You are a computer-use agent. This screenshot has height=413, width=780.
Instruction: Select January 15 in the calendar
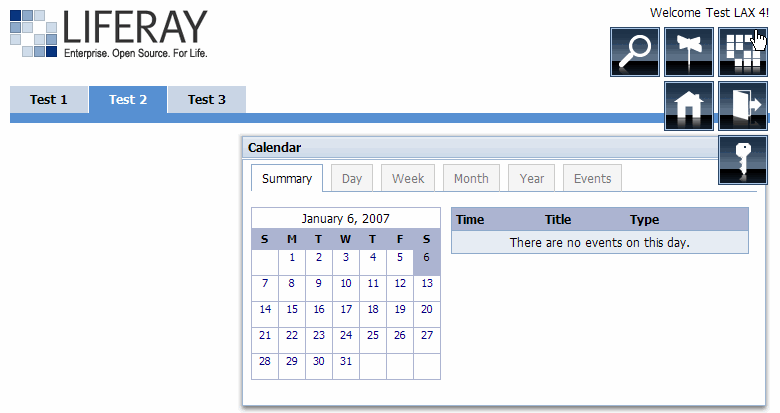[292, 310]
